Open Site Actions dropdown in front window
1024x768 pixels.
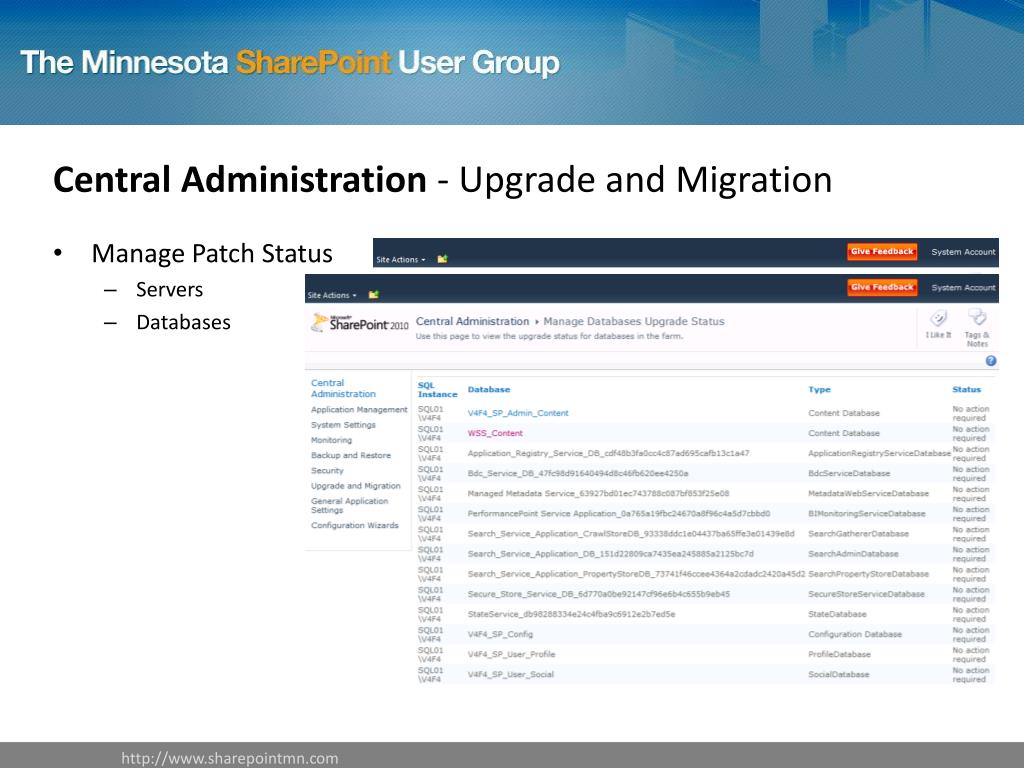(x=332, y=295)
